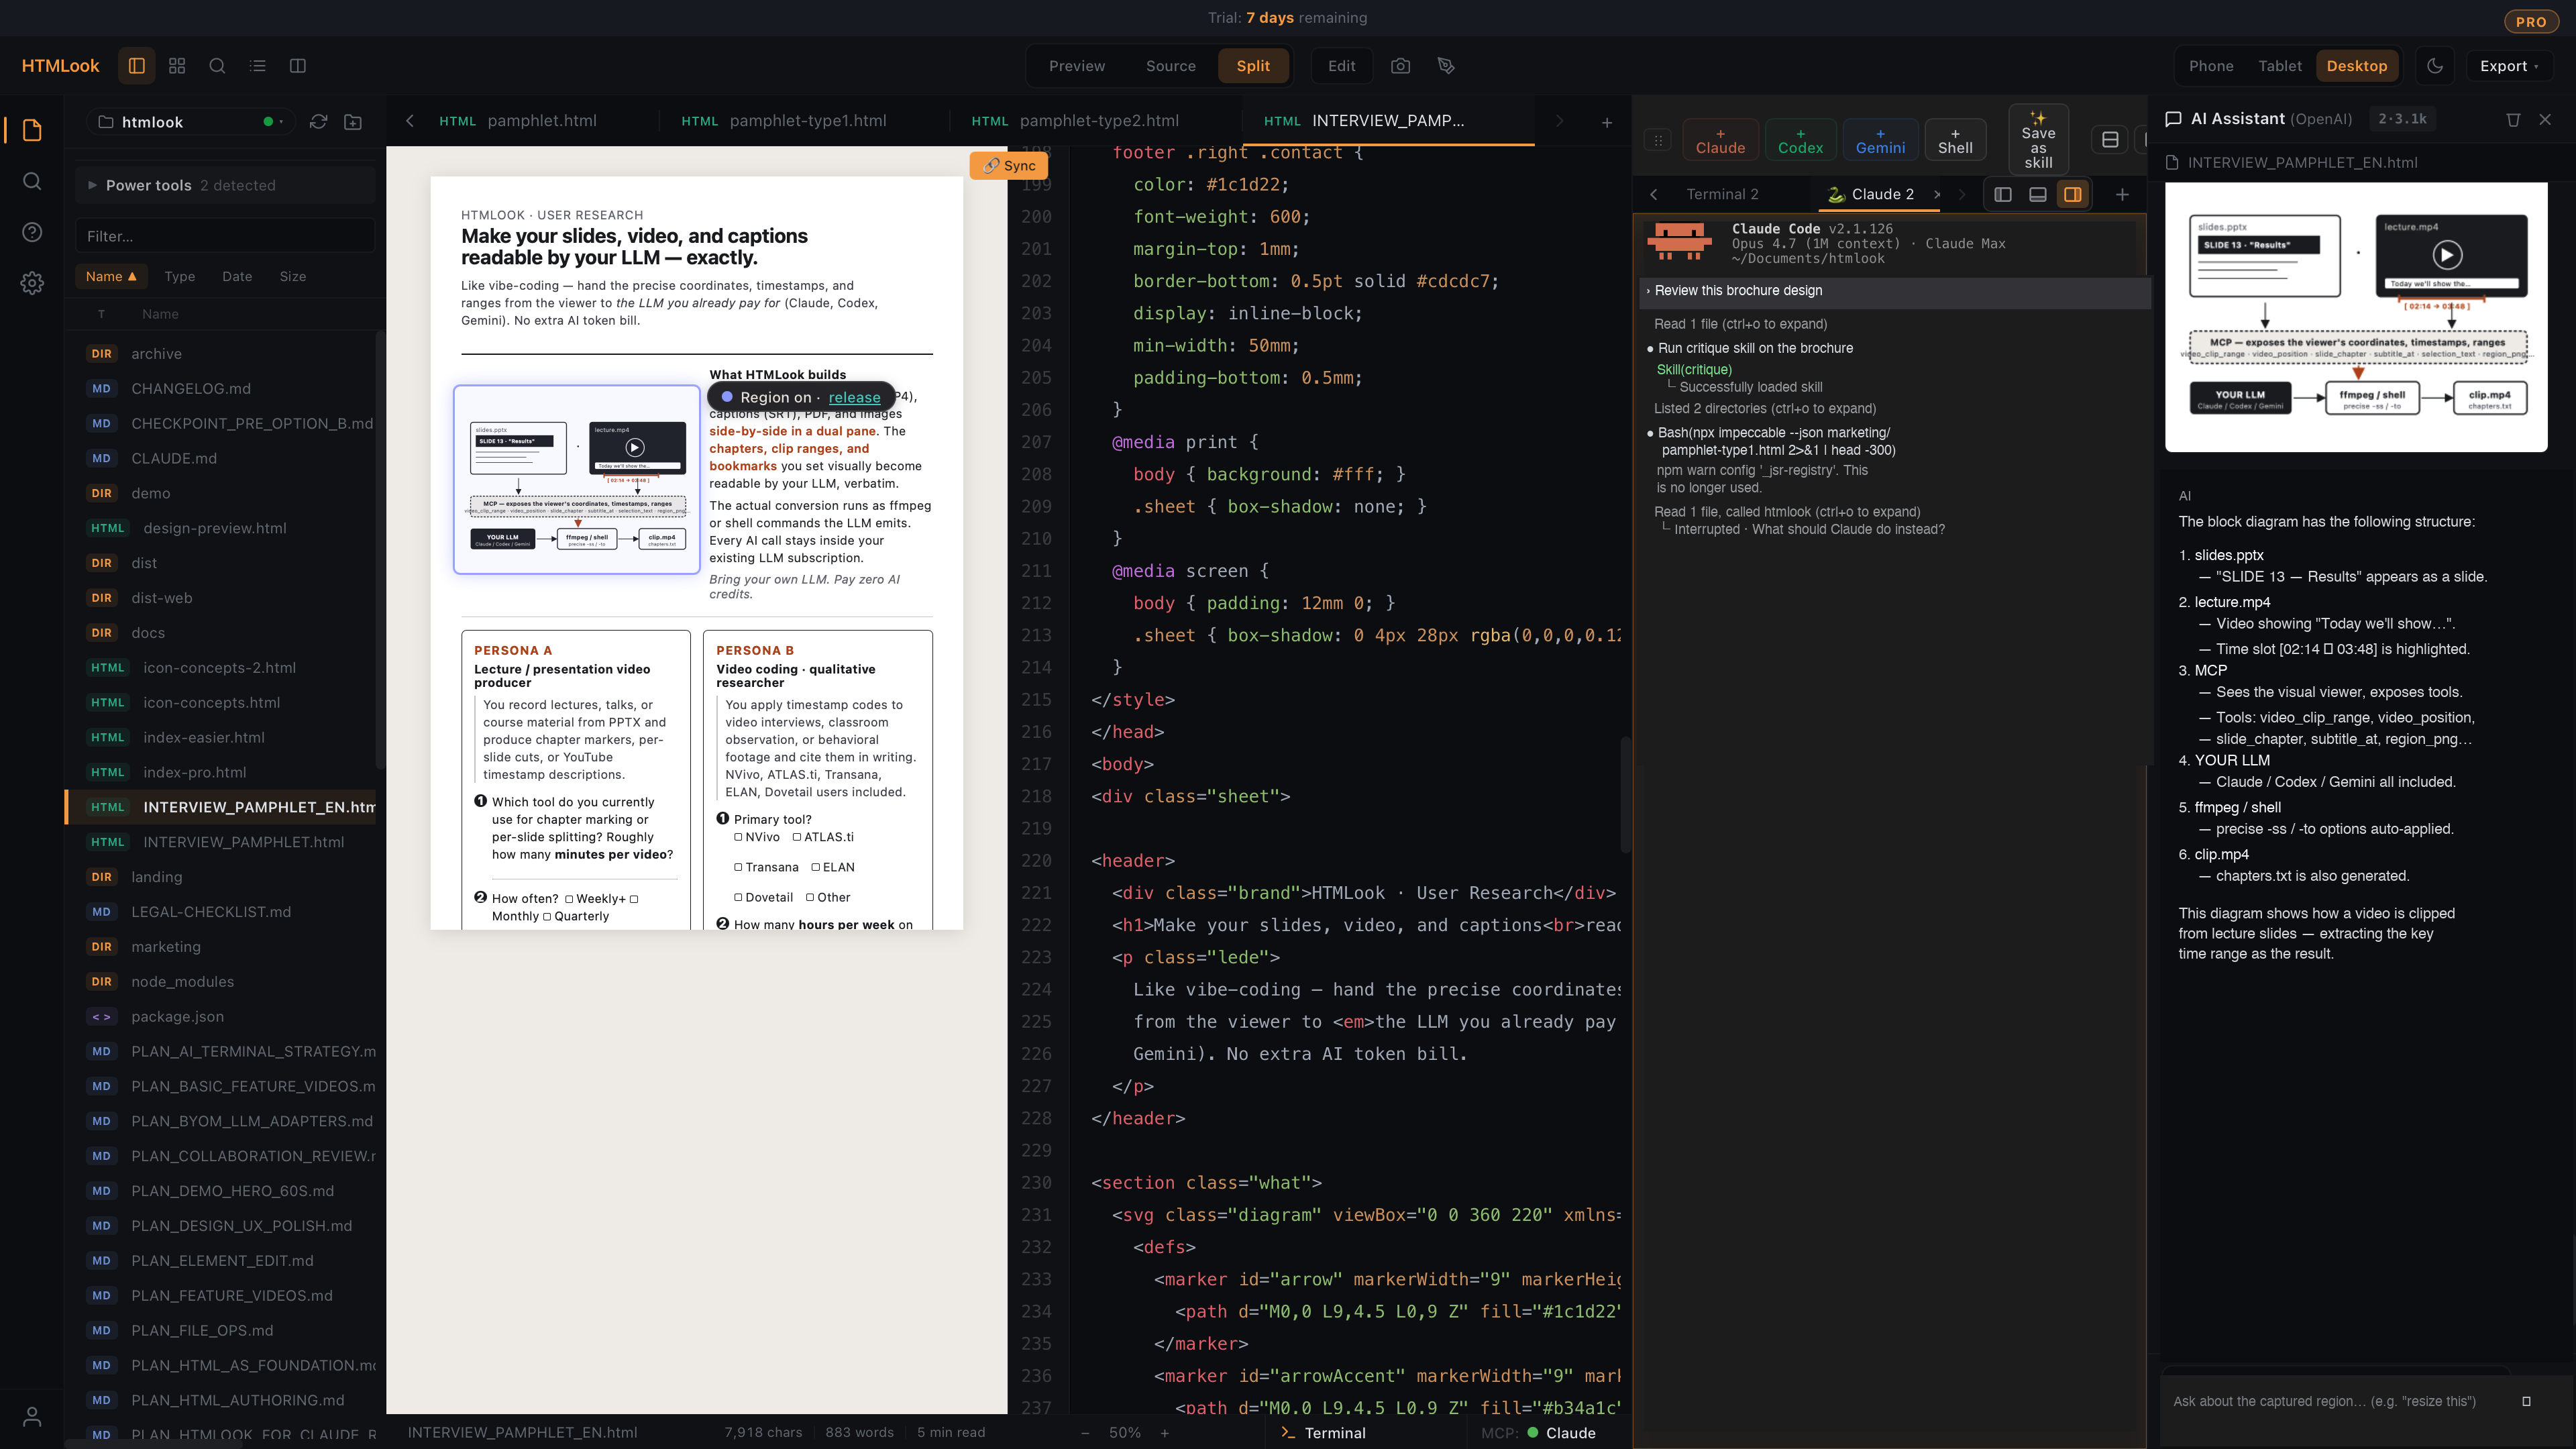2576x1449 pixels.
Task: Click the drag handle icon left of Claude button
Action: pyautogui.click(x=1658, y=140)
